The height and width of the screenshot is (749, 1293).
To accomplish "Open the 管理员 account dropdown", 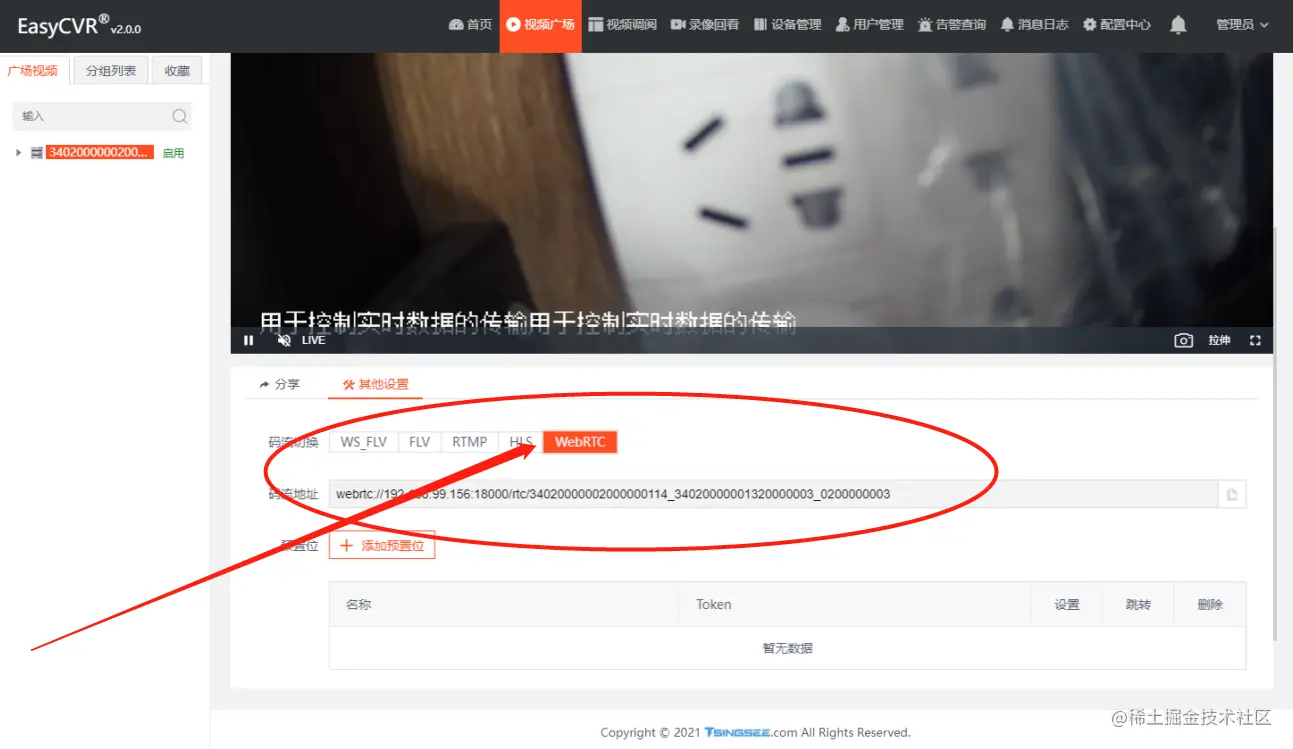I will click(1242, 24).
